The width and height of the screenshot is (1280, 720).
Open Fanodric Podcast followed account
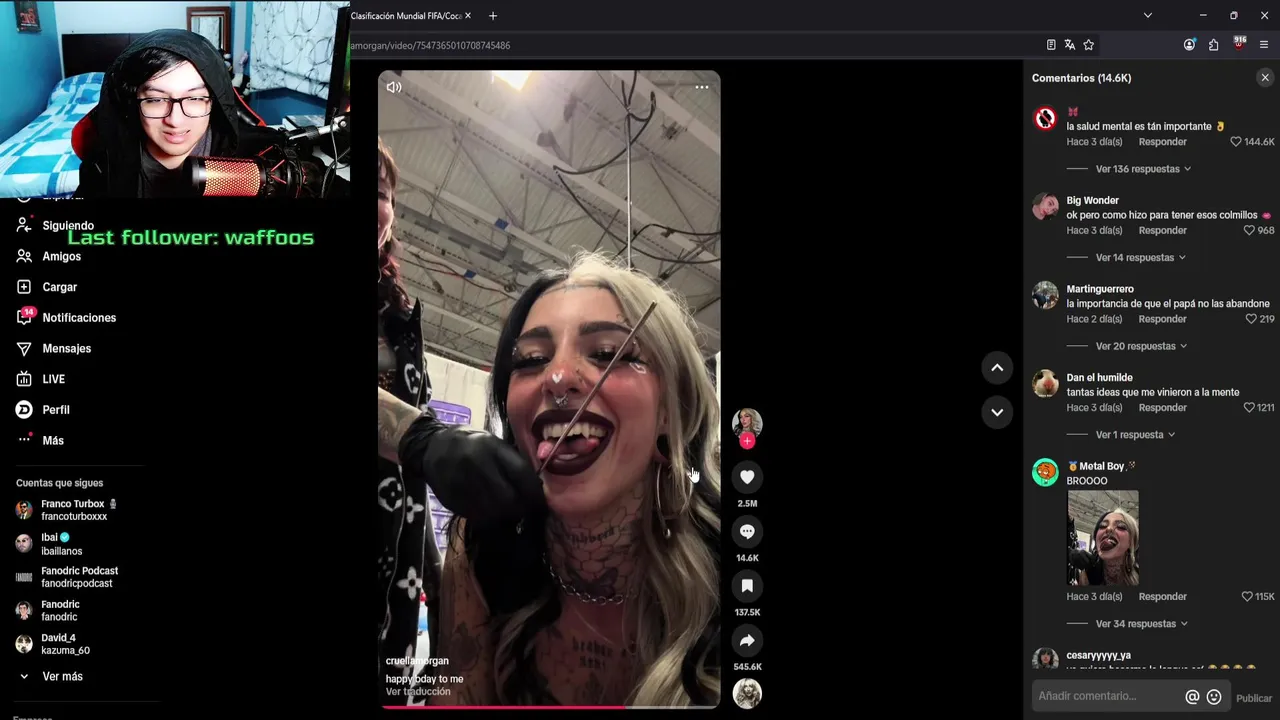[x=67, y=577]
